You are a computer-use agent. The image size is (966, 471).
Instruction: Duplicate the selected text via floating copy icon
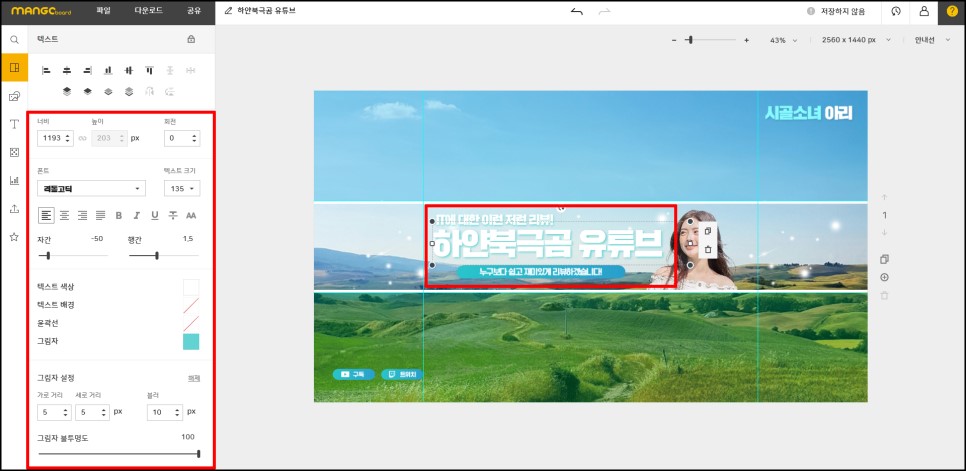pyautogui.click(x=708, y=230)
